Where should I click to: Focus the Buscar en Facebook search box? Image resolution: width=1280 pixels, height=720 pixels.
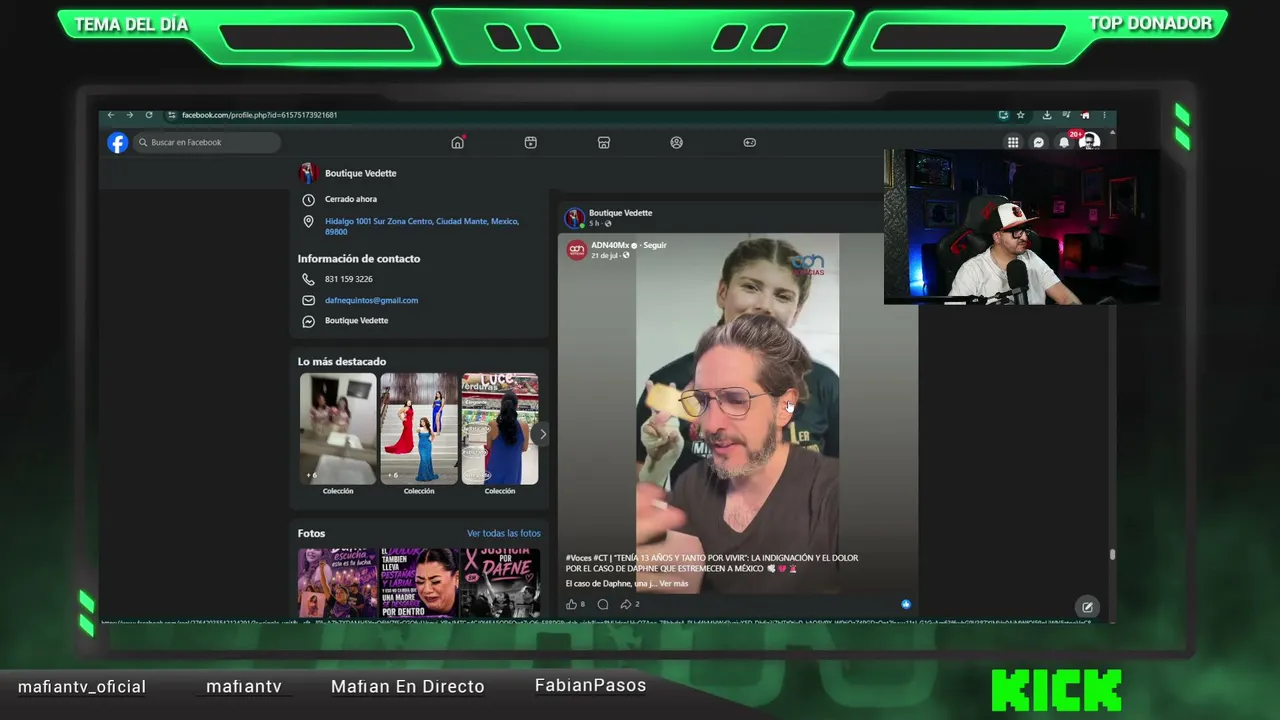point(207,142)
